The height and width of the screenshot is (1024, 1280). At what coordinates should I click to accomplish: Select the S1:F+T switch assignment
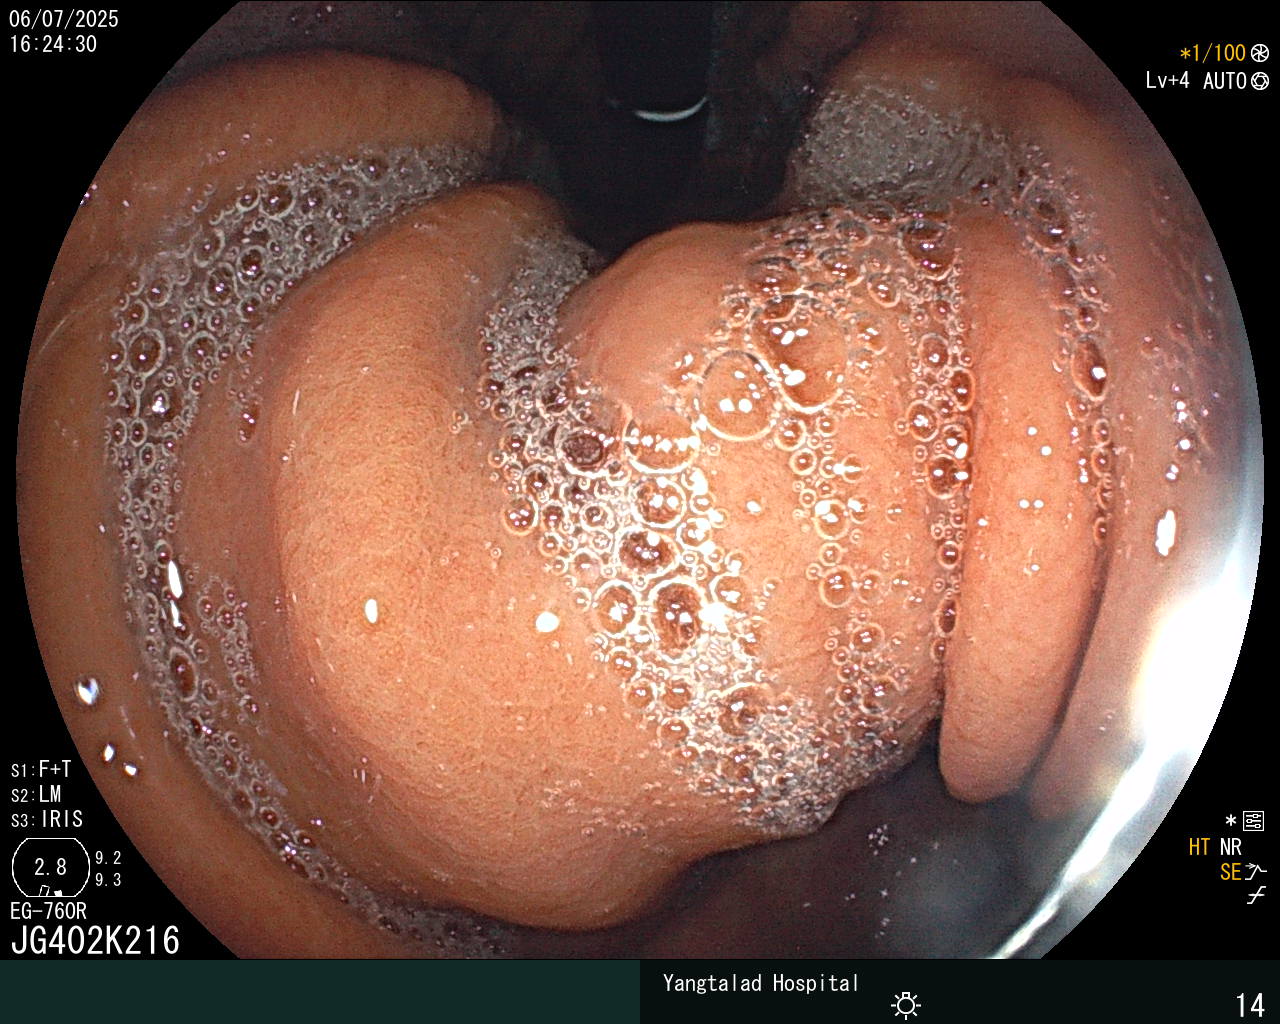[41, 769]
